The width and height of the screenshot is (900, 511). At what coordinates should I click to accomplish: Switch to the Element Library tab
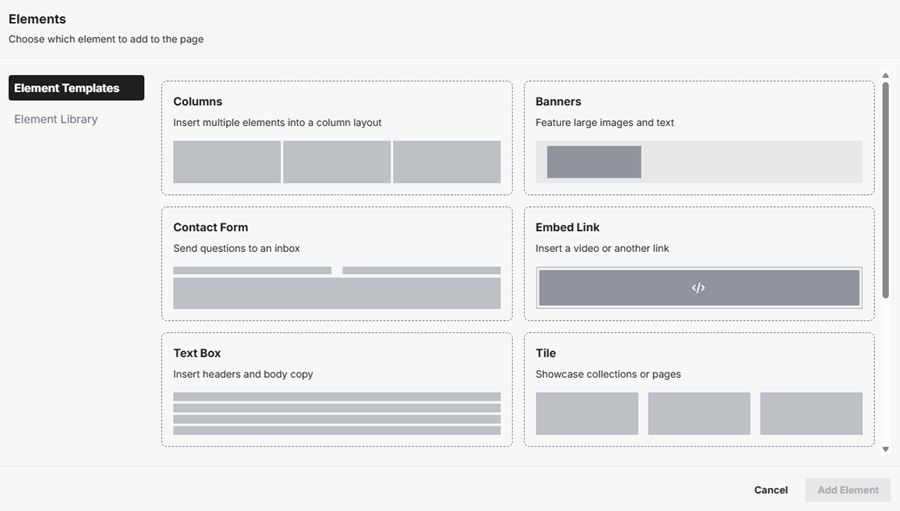pyautogui.click(x=56, y=119)
